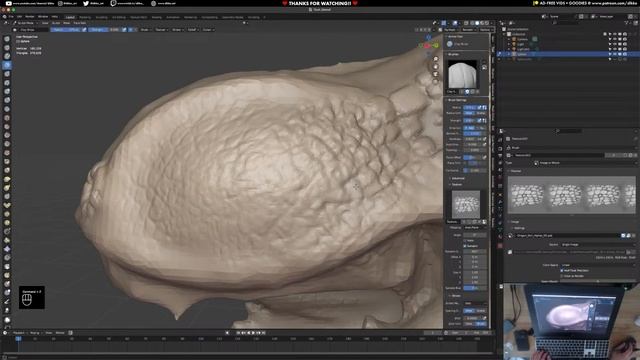Select the Smooth brush tool
The height and width of the screenshot is (360, 640).
[x=7, y=118]
